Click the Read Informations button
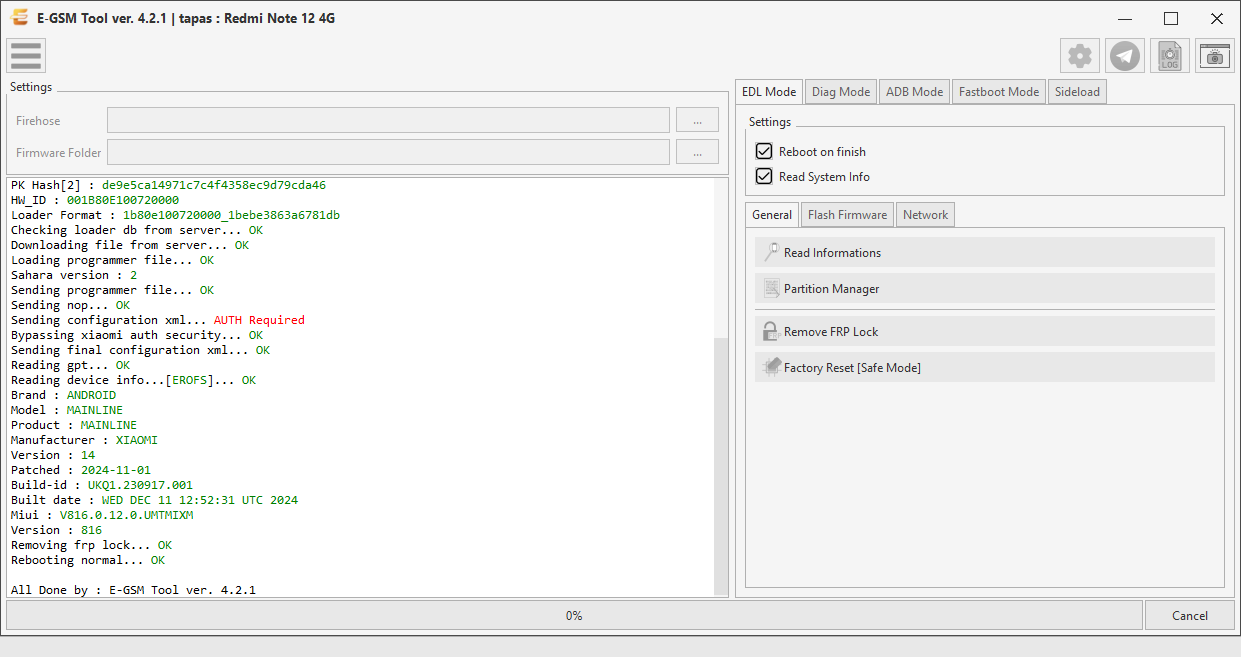This screenshot has height=657, width=1241. pos(985,252)
